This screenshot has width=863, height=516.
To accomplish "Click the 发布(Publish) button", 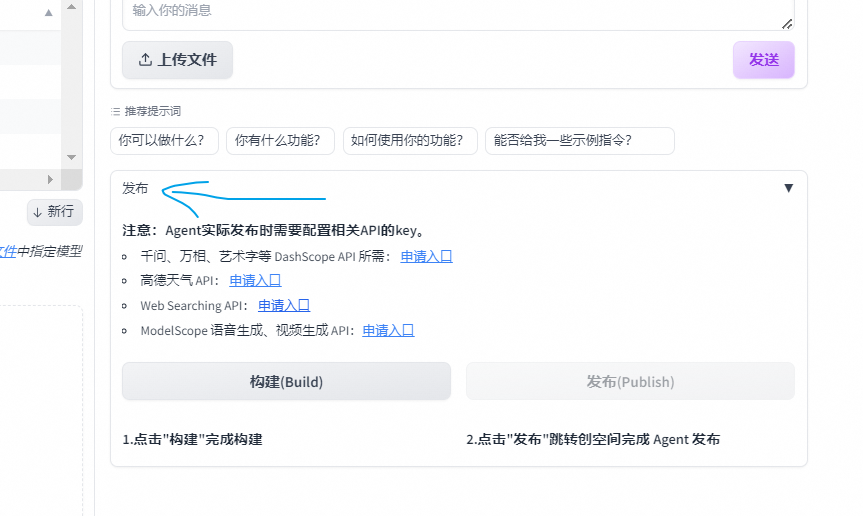I will pyautogui.click(x=630, y=382).
